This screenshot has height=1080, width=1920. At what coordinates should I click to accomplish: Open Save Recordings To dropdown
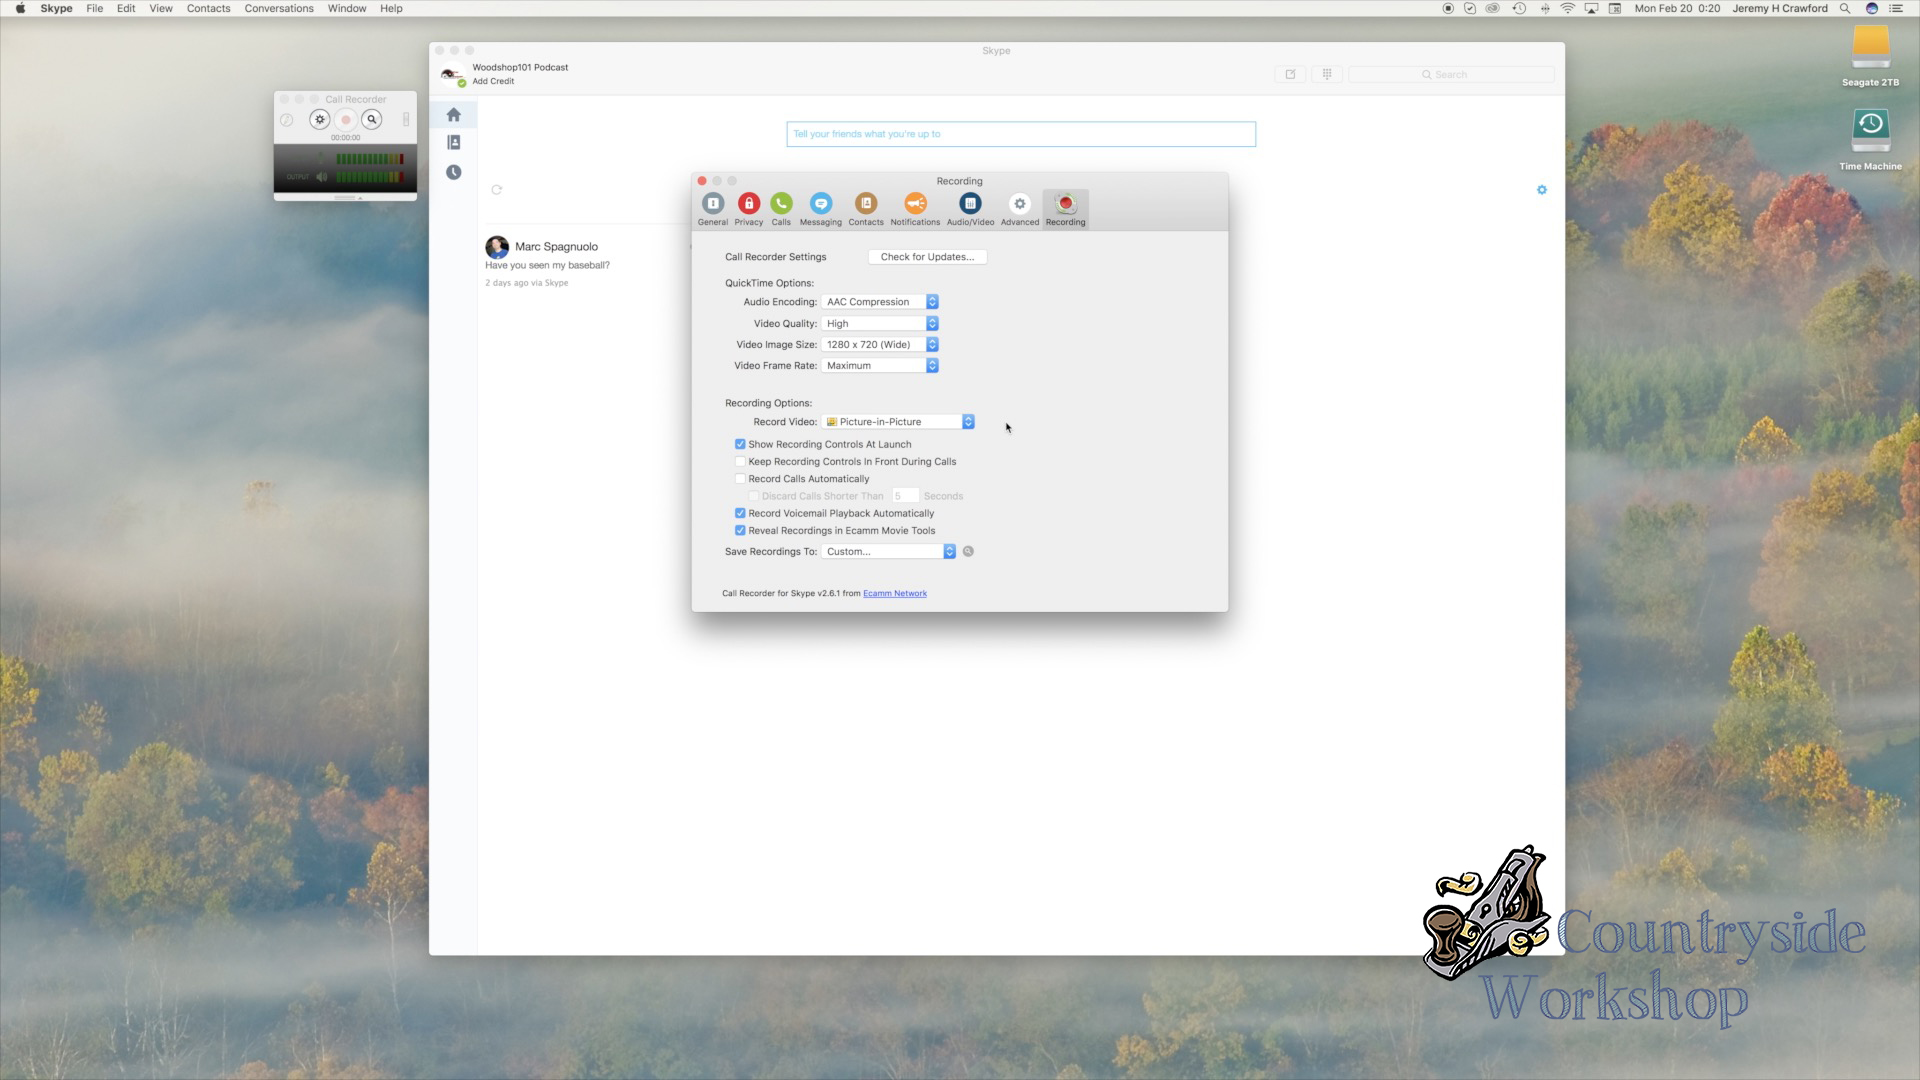click(889, 552)
